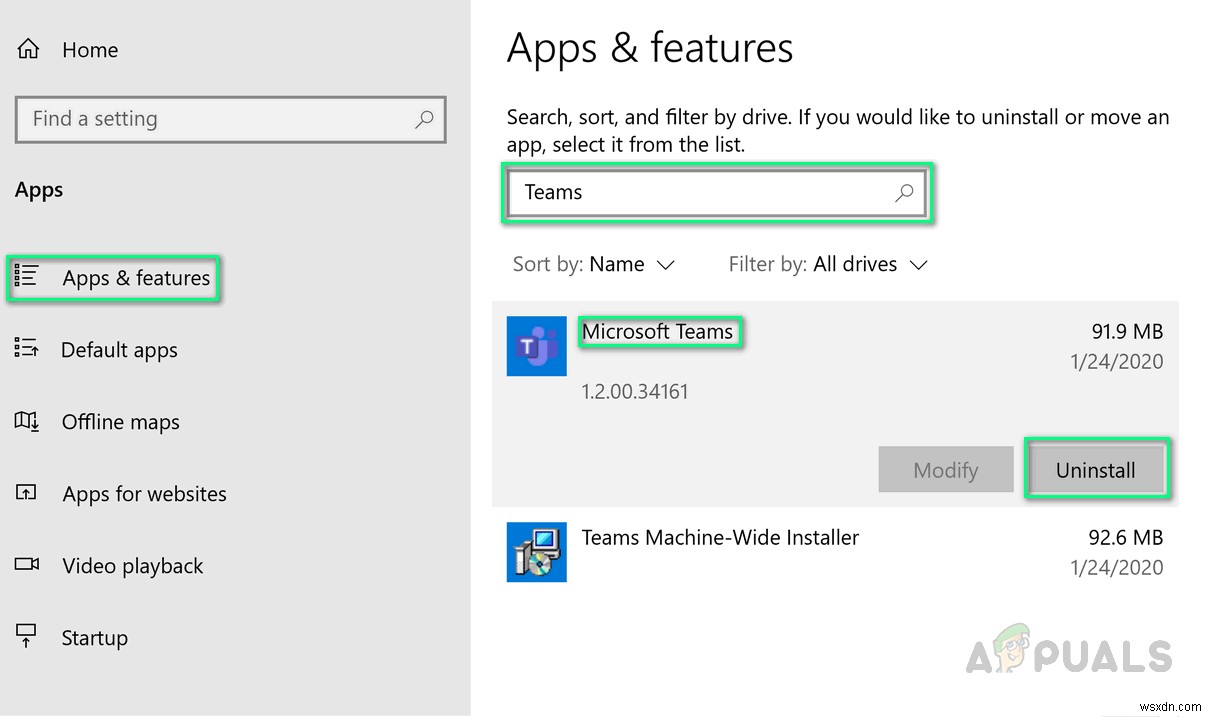
Task: Select the Teams Machine-Wide Installer entry
Action: (x=720, y=538)
